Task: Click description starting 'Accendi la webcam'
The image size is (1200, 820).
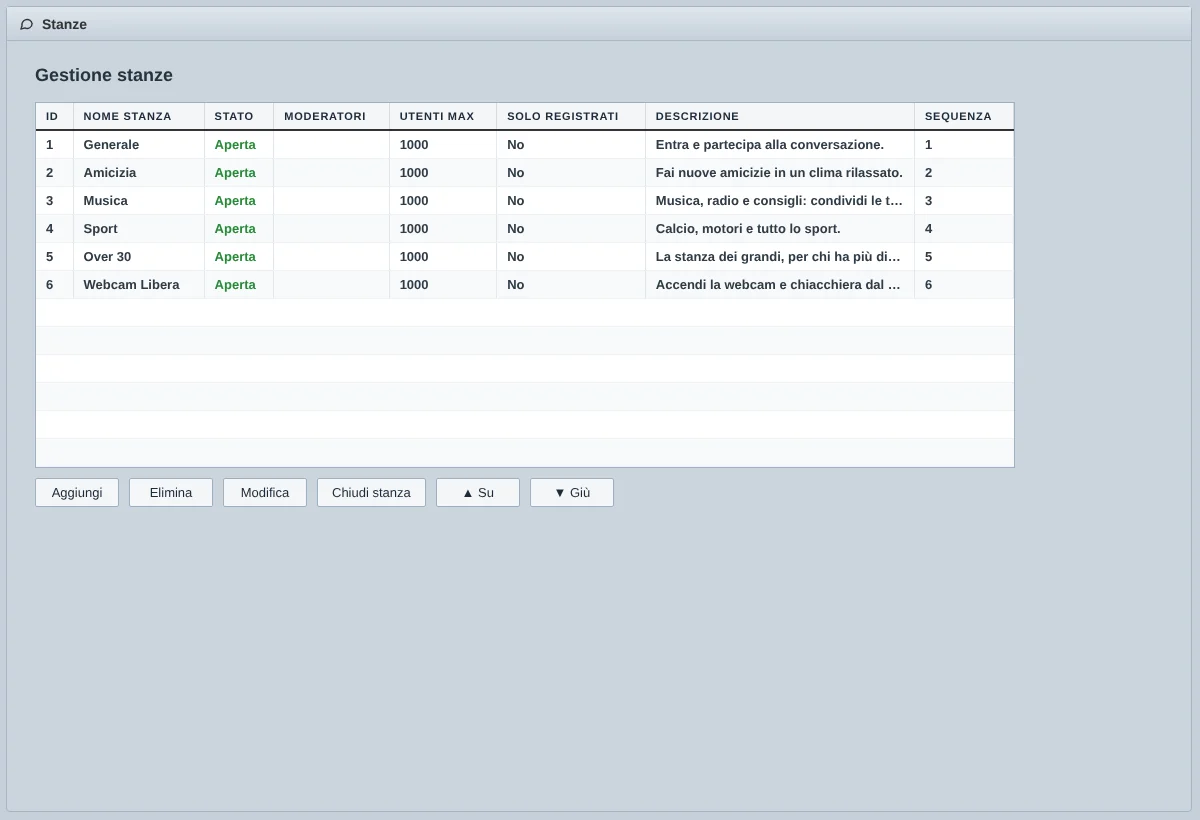Action: [779, 285]
